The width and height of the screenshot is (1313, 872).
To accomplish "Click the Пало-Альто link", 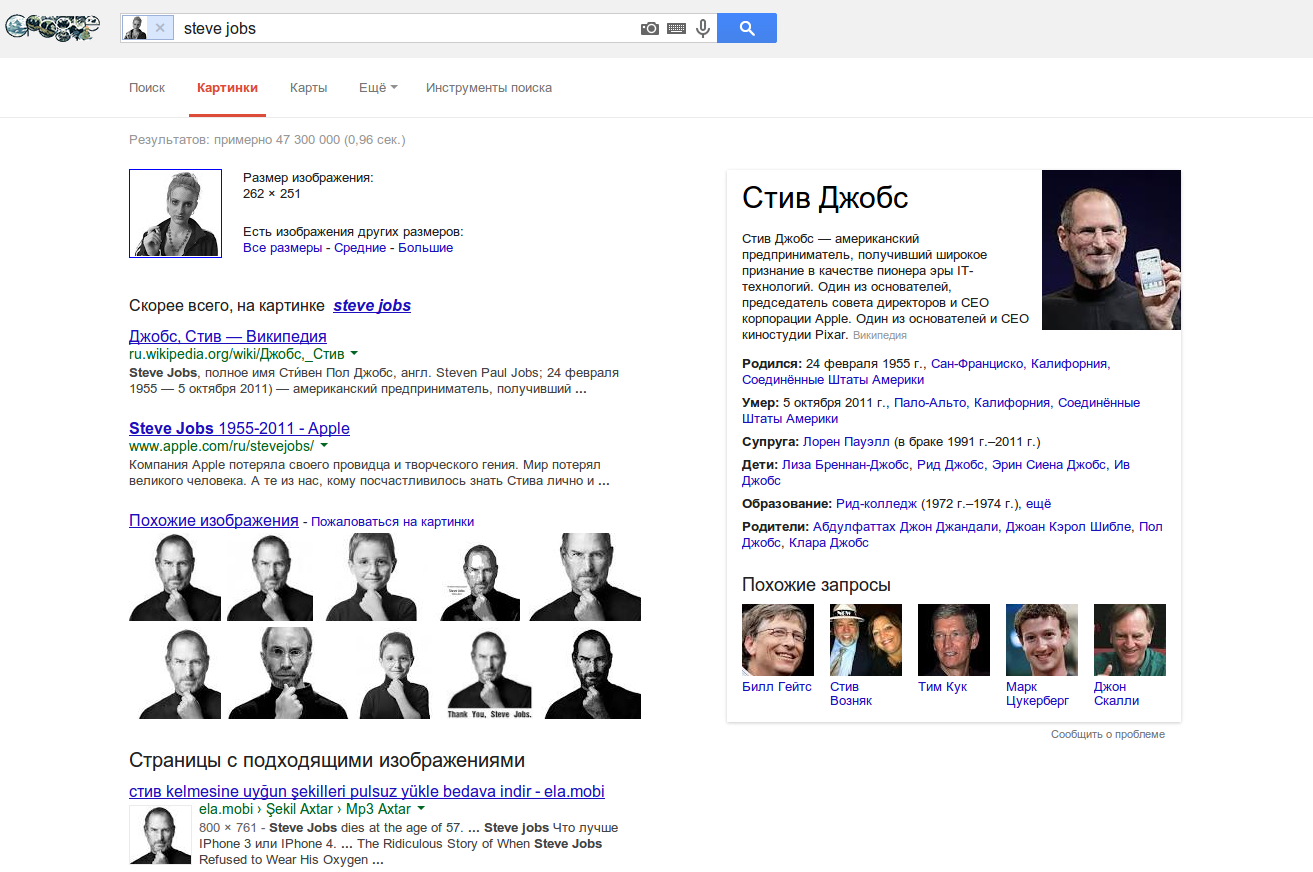I will [x=930, y=403].
